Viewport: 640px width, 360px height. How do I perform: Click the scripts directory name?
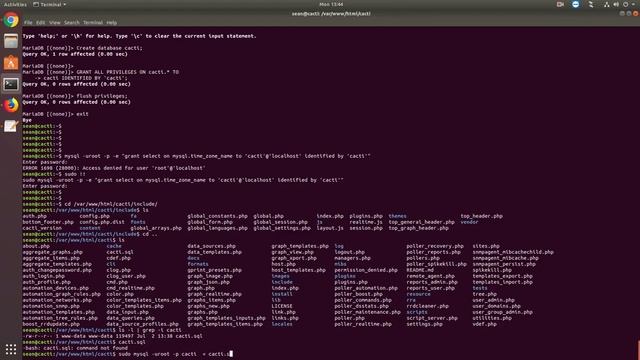(417, 312)
